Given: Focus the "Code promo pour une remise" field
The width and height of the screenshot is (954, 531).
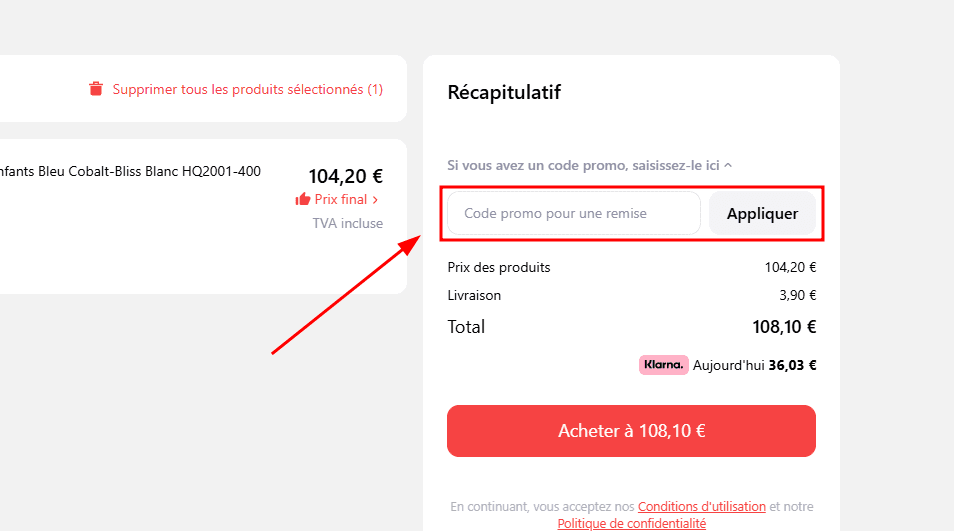Looking at the screenshot, I should point(573,213).
